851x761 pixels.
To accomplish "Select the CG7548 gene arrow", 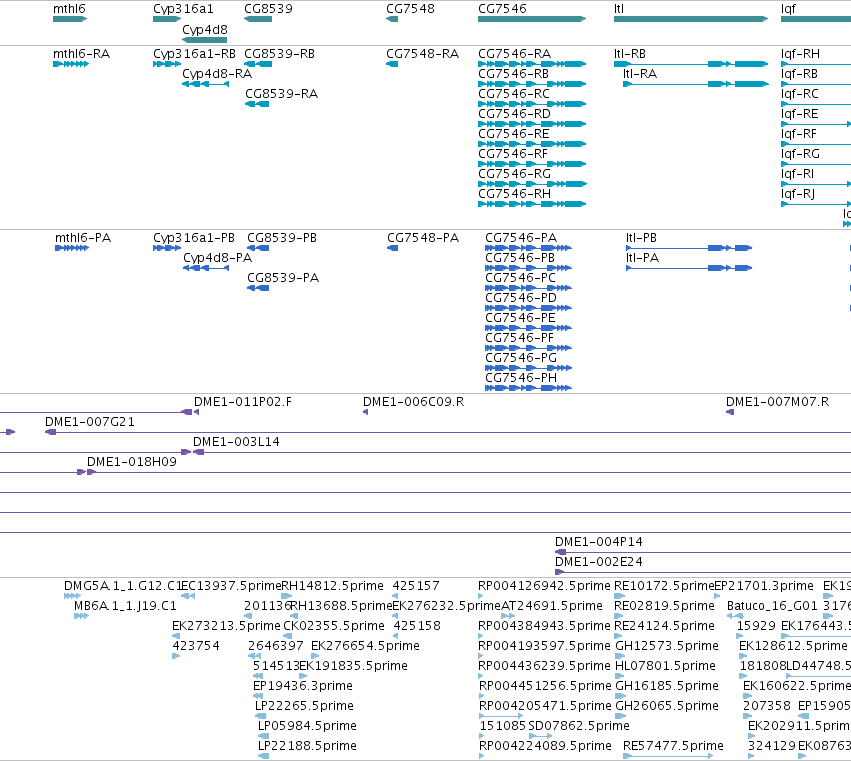I will (392, 19).
